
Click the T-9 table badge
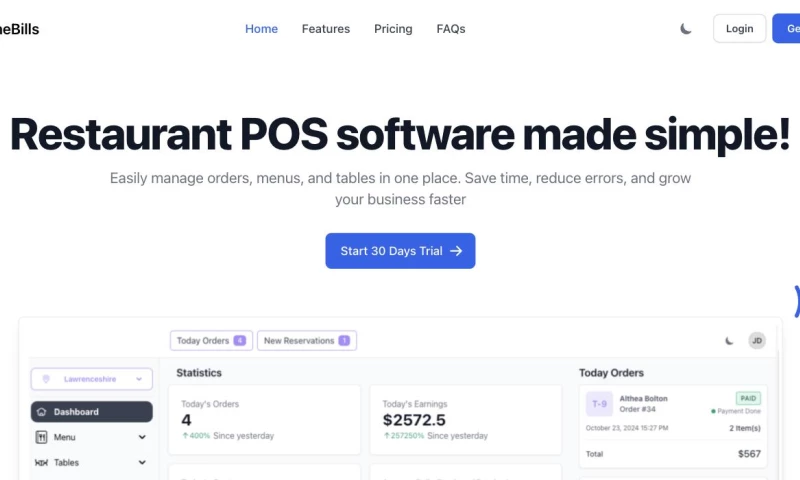599,404
